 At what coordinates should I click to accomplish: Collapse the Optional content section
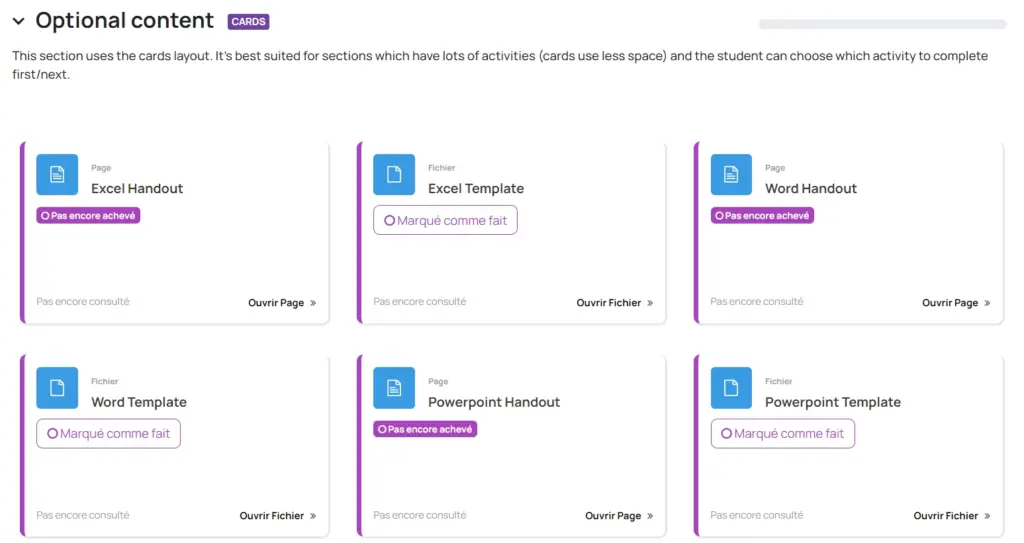(18, 22)
